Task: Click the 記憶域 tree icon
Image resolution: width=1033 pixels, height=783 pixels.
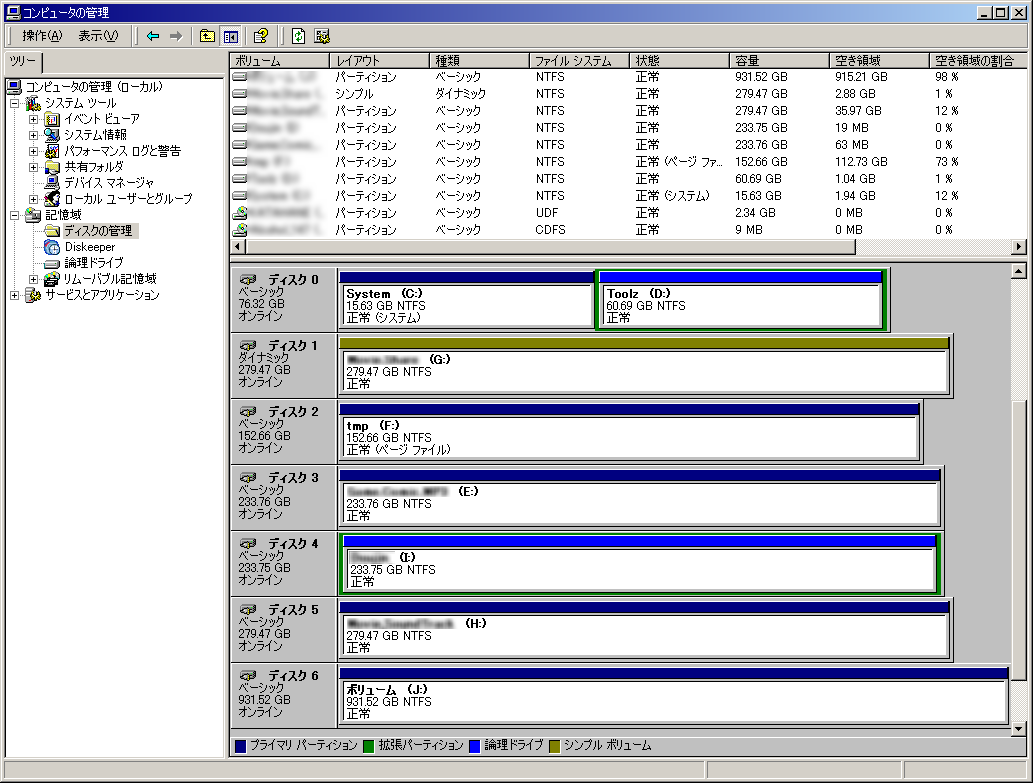Action: [33, 215]
